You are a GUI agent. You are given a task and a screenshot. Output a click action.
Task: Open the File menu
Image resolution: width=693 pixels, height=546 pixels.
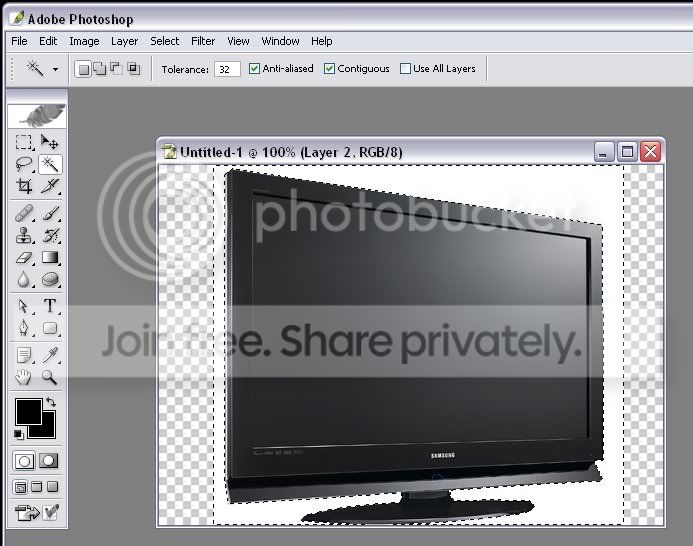point(19,41)
